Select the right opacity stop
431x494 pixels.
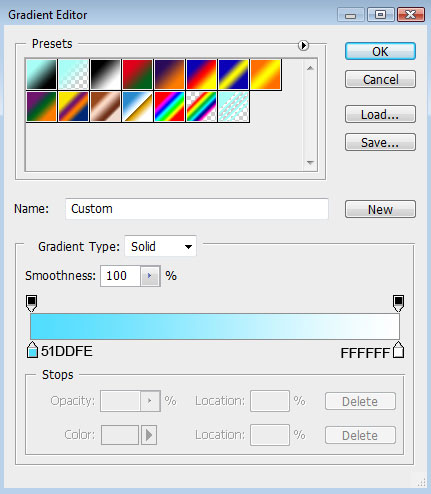(398, 303)
